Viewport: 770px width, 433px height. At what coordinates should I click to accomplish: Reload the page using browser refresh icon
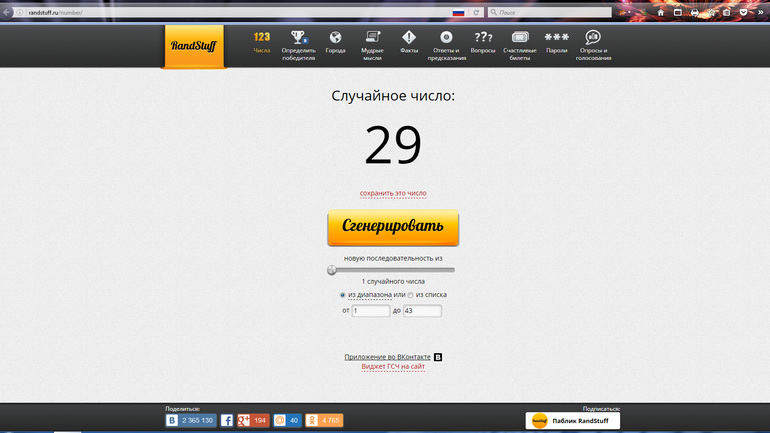477,12
